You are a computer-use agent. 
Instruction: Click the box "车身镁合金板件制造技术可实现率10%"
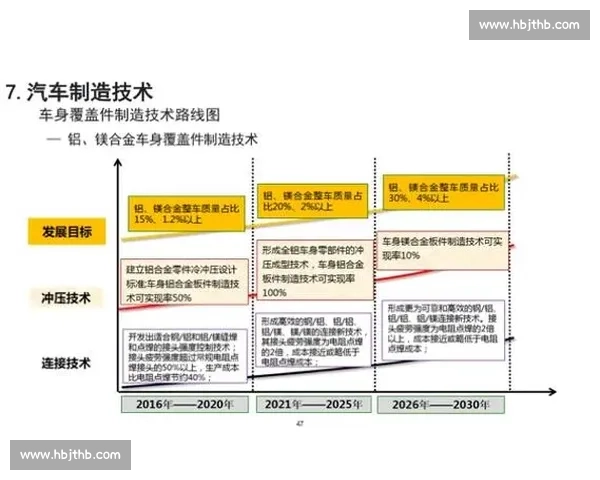coord(443,250)
